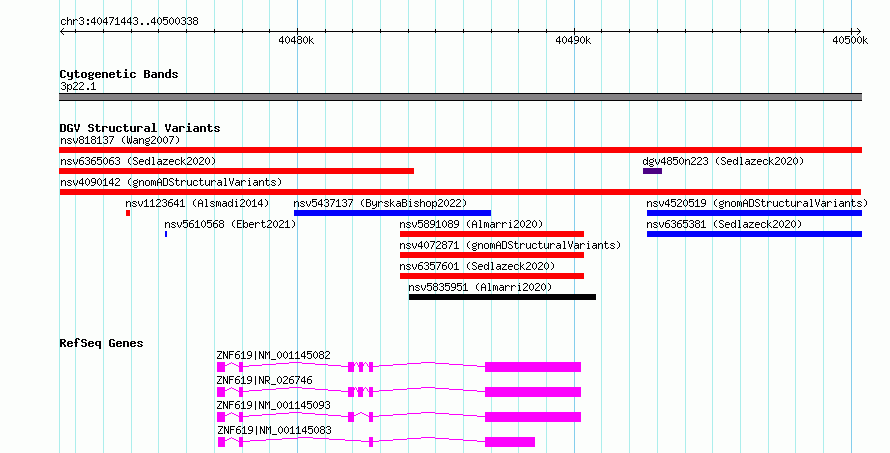Click the 40490k ruler tick label
Viewport: 890px width, 453px height.
573,40
